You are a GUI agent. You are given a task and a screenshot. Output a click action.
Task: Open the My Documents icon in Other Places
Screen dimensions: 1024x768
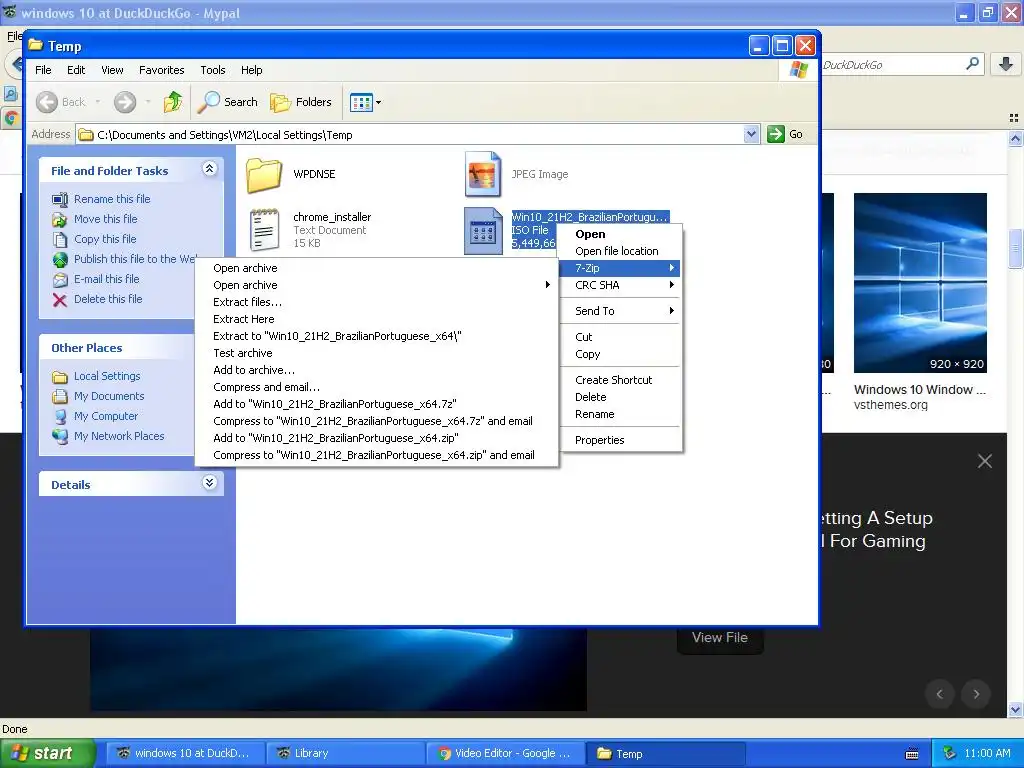(60, 396)
